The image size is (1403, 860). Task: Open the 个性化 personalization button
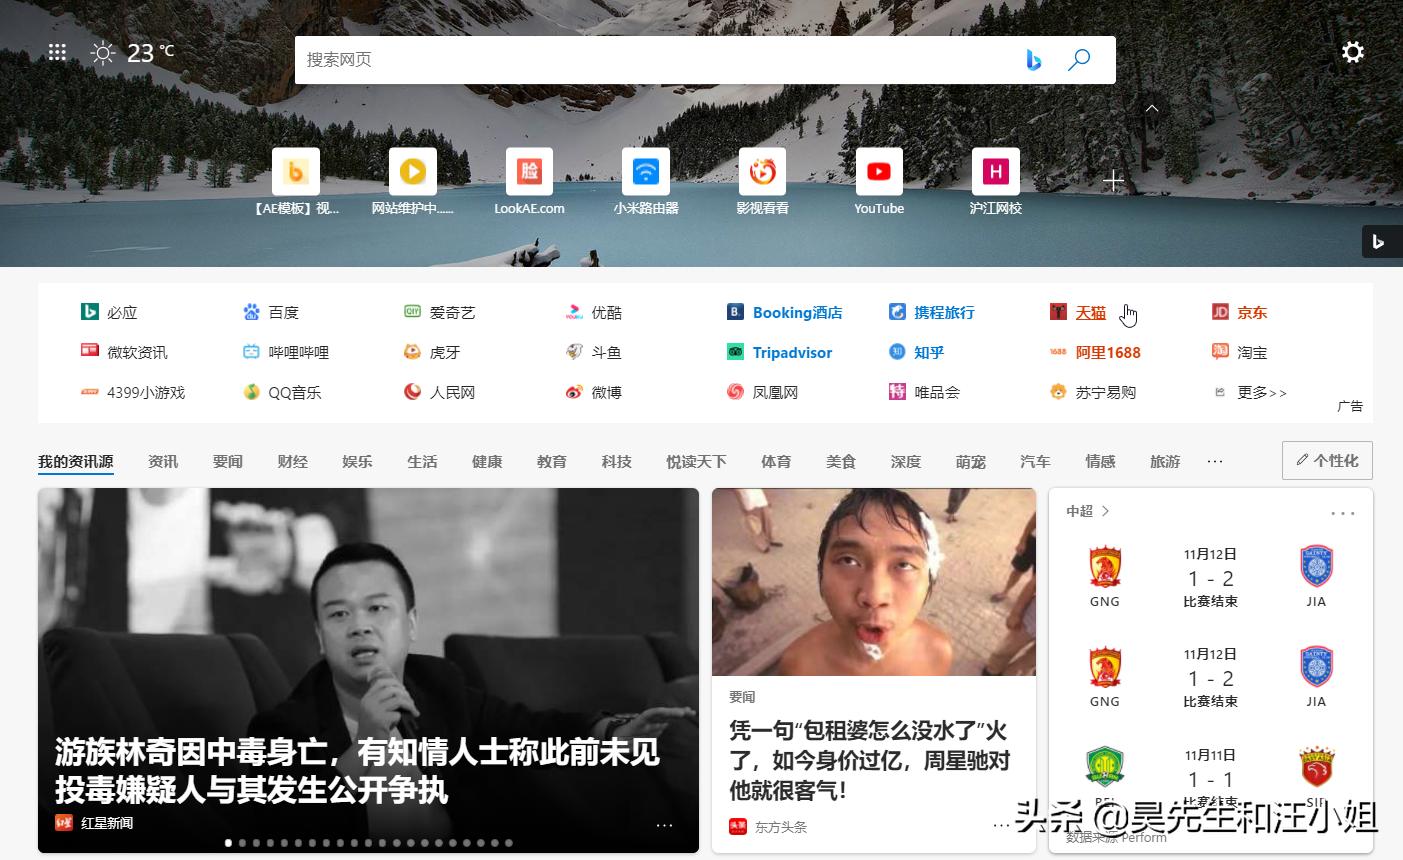point(1327,460)
